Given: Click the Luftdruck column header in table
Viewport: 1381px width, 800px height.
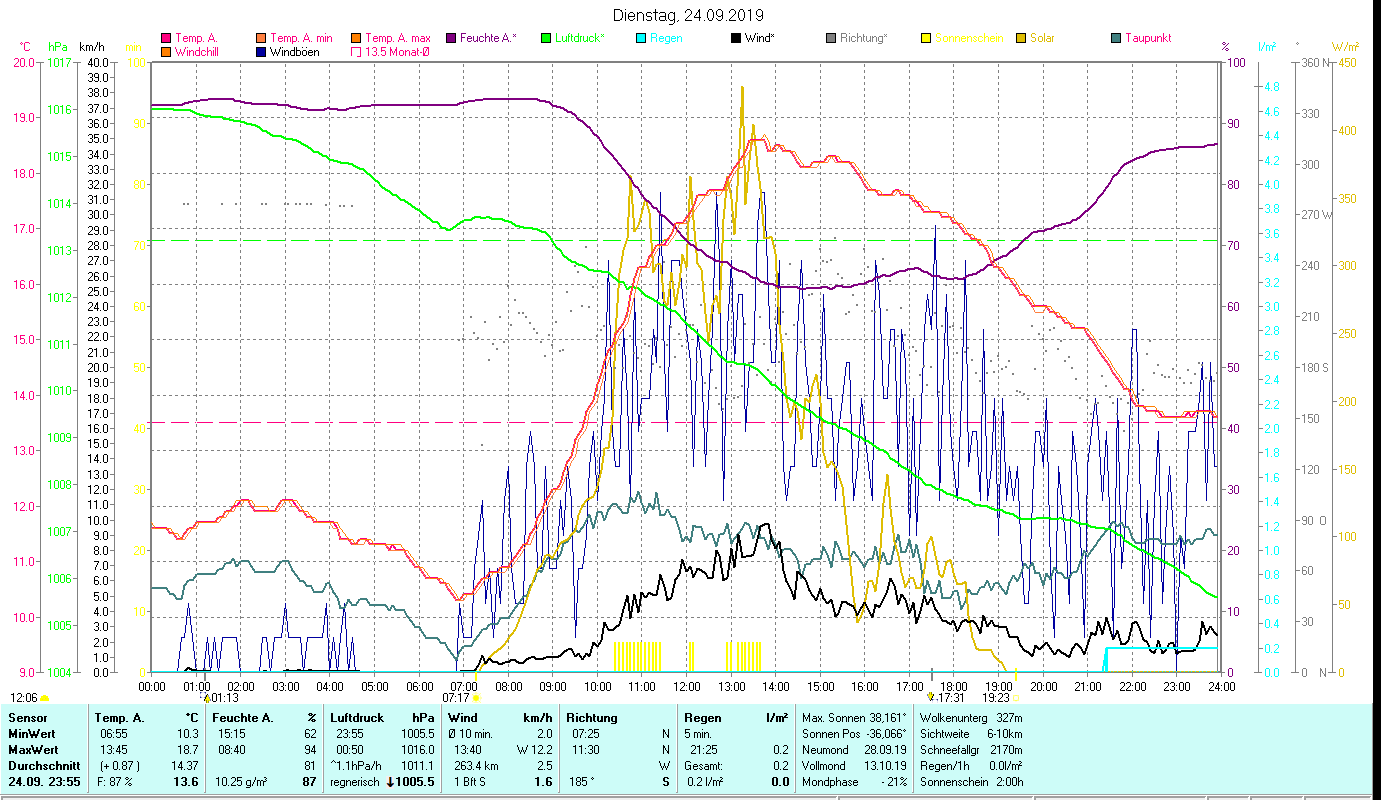Looking at the screenshot, I should click(x=357, y=718).
